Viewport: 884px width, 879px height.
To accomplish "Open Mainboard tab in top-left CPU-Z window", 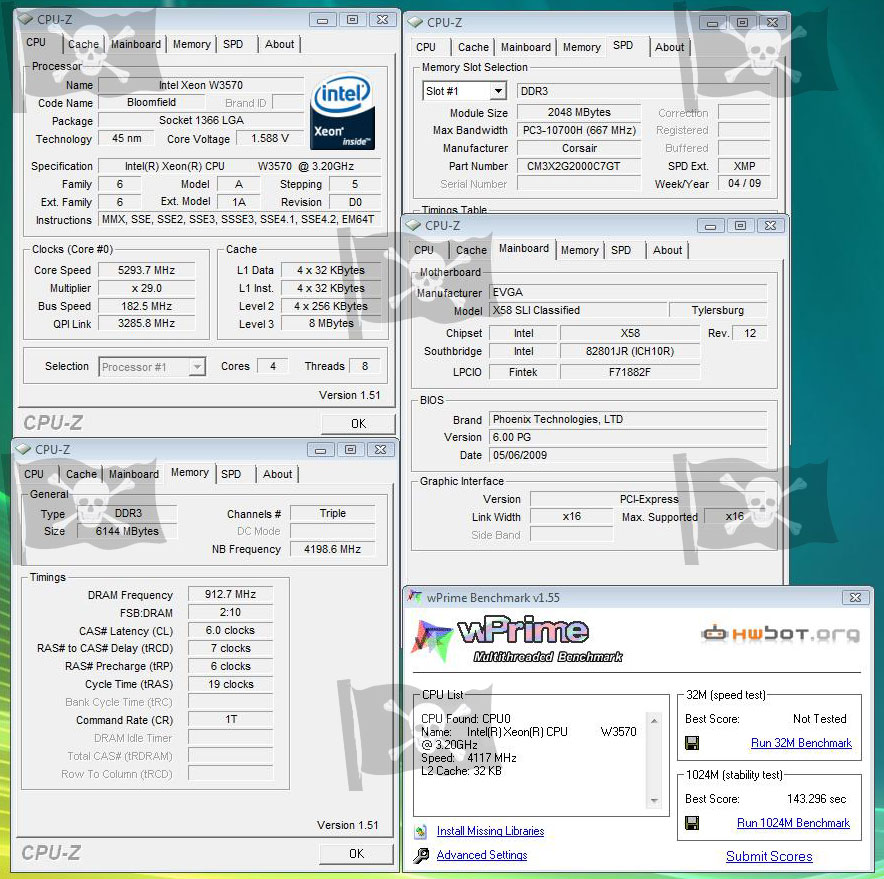I will pos(136,44).
